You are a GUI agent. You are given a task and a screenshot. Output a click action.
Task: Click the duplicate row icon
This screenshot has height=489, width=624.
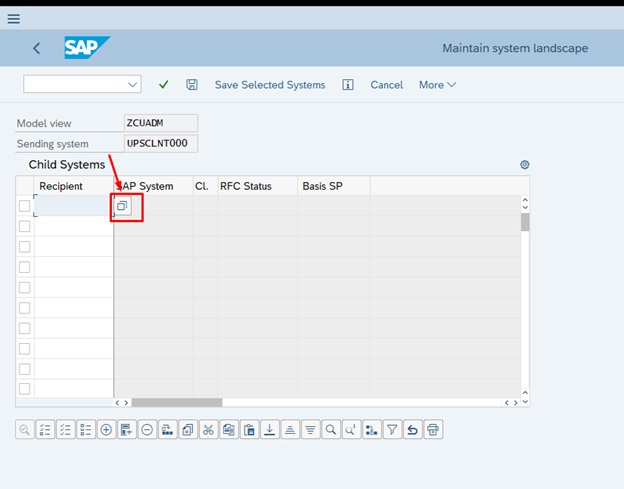tap(188, 430)
